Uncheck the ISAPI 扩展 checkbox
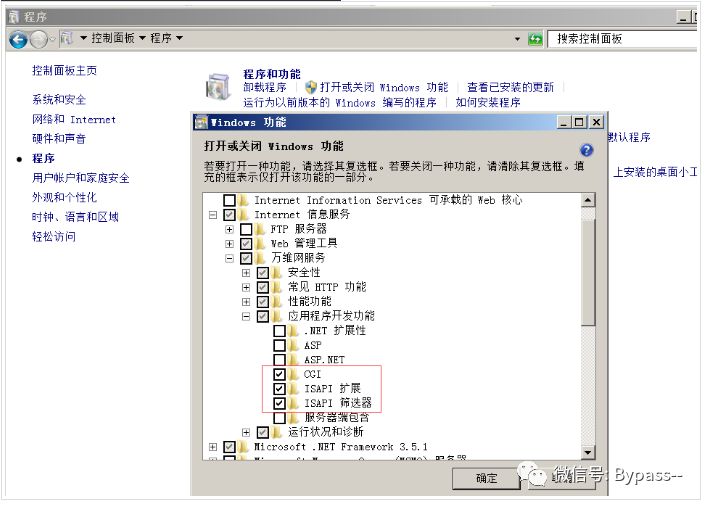This screenshot has width=705, height=507. tap(279, 388)
